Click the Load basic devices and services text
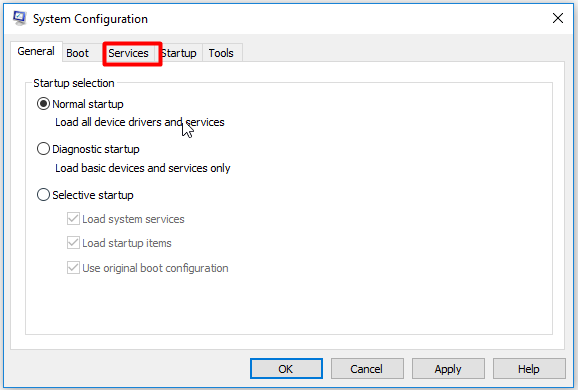This screenshot has height=390, width=578. click(143, 168)
